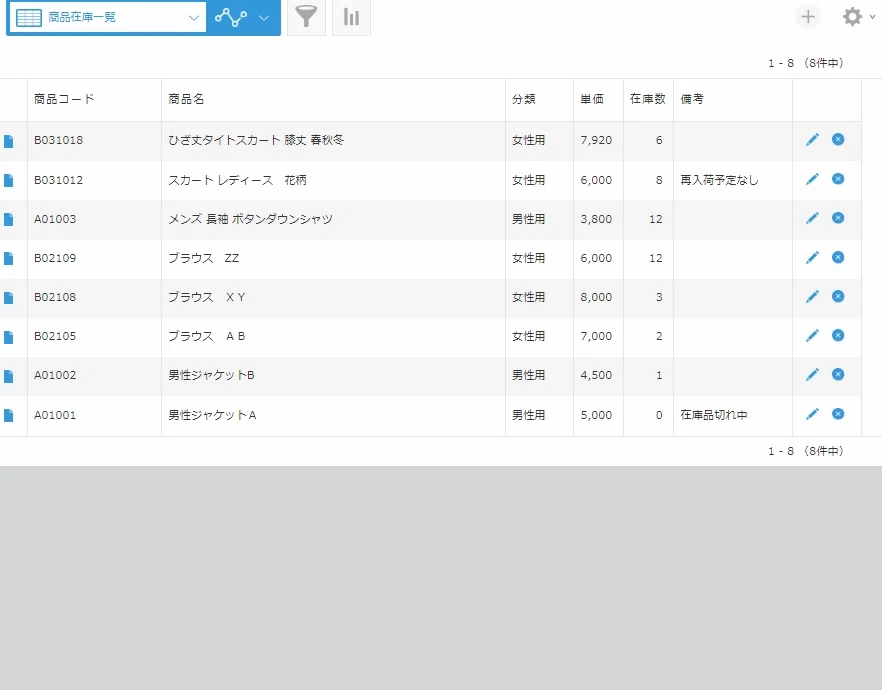Delete the B031018 record
This screenshot has height=690, width=882.
click(838, 139)
